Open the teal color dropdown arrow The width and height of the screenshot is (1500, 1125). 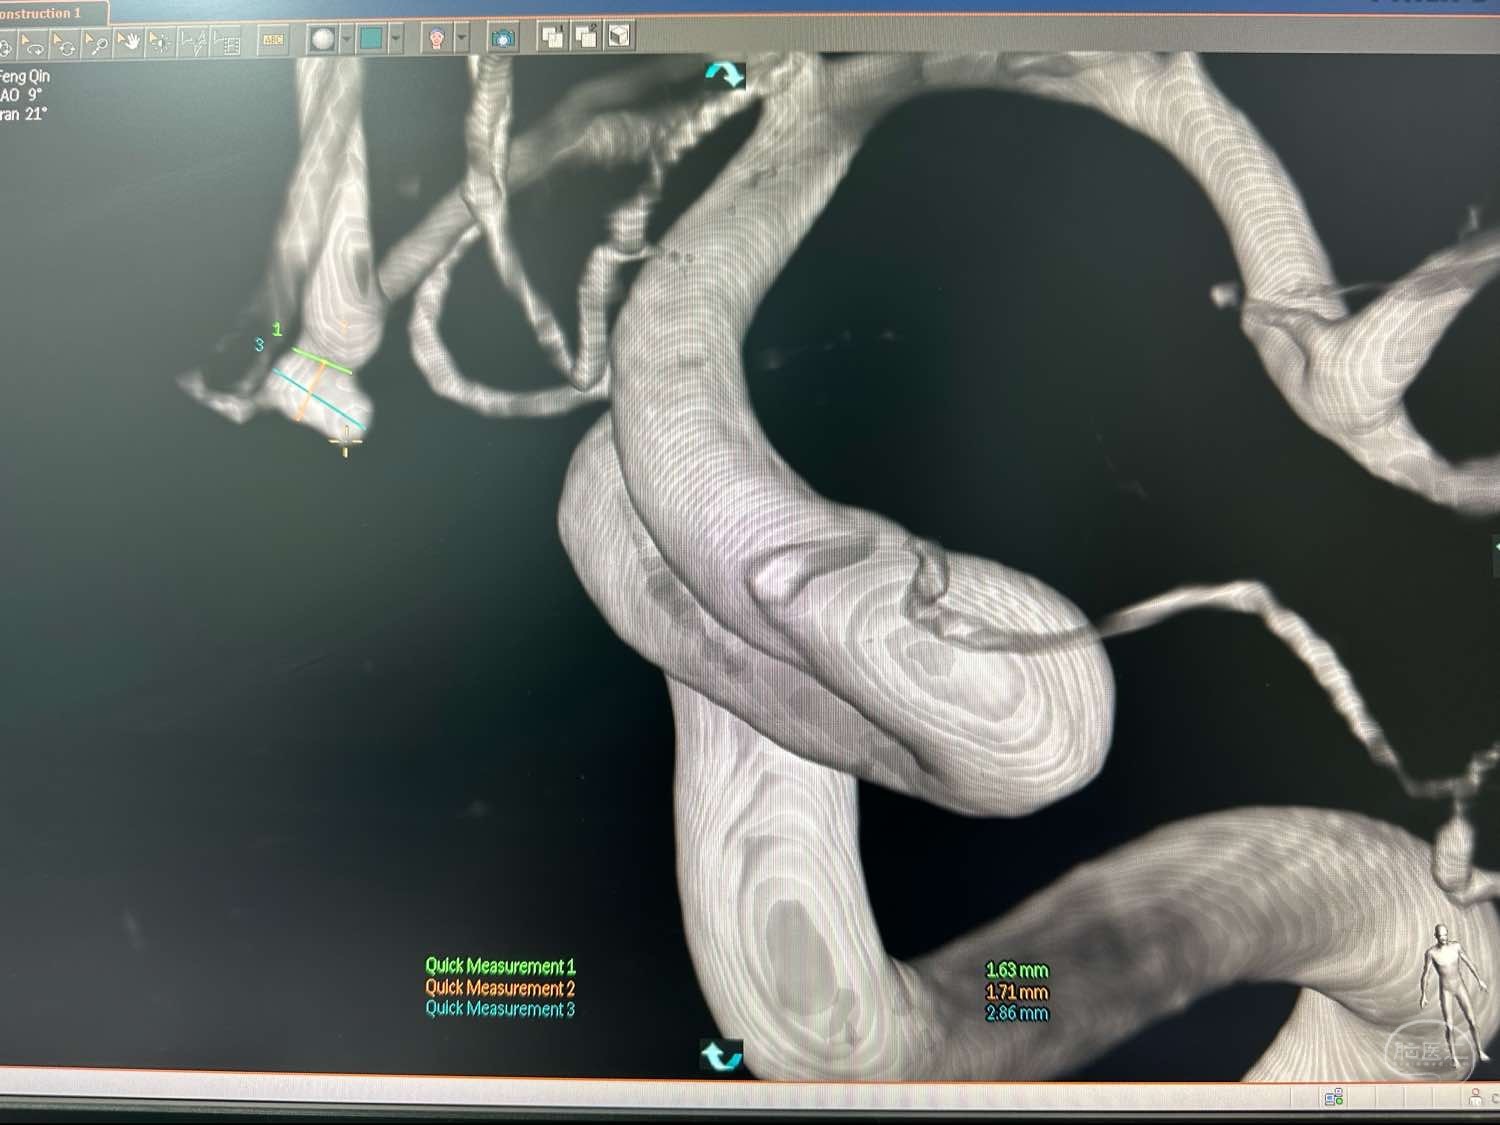396,39
